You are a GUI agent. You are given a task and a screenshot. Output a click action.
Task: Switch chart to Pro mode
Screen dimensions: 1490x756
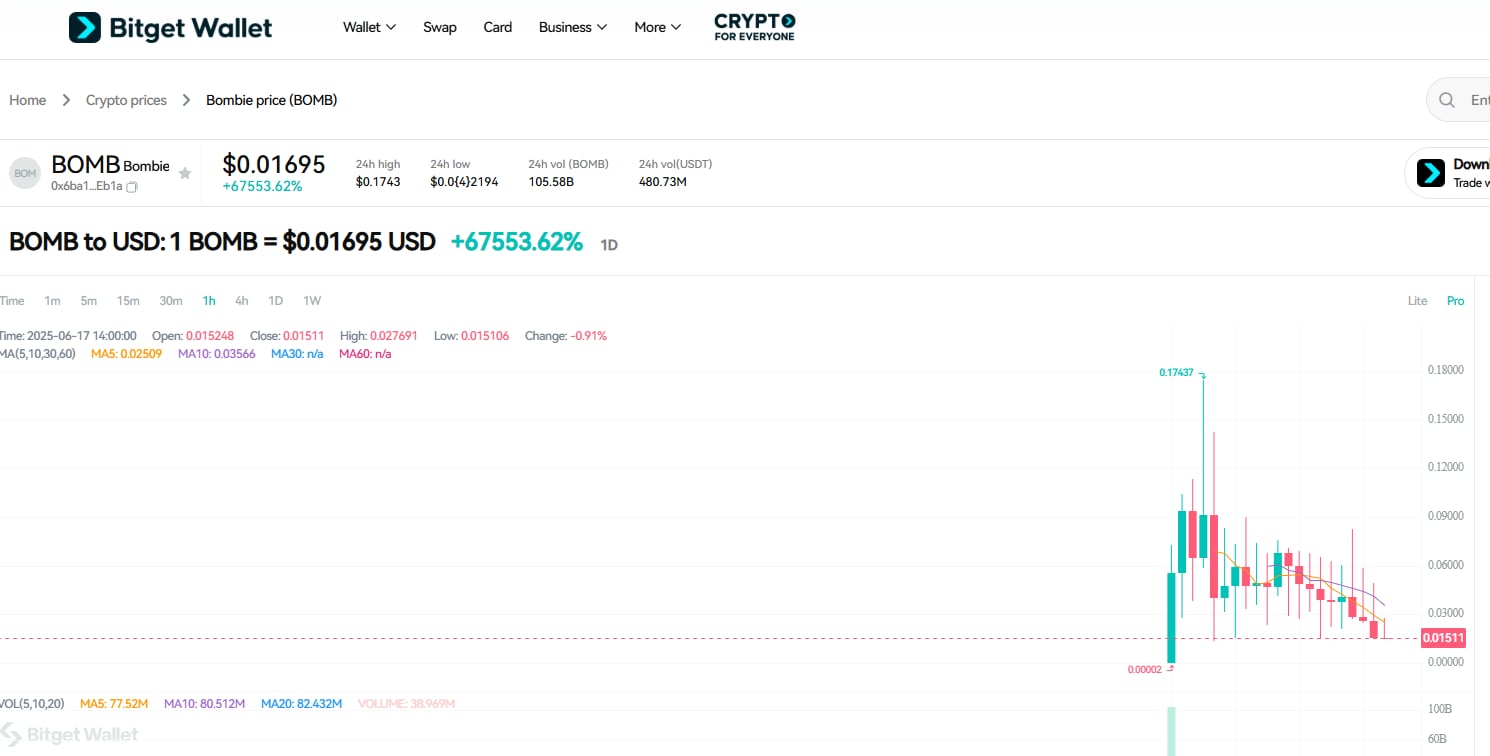(x=1455, y=300)
